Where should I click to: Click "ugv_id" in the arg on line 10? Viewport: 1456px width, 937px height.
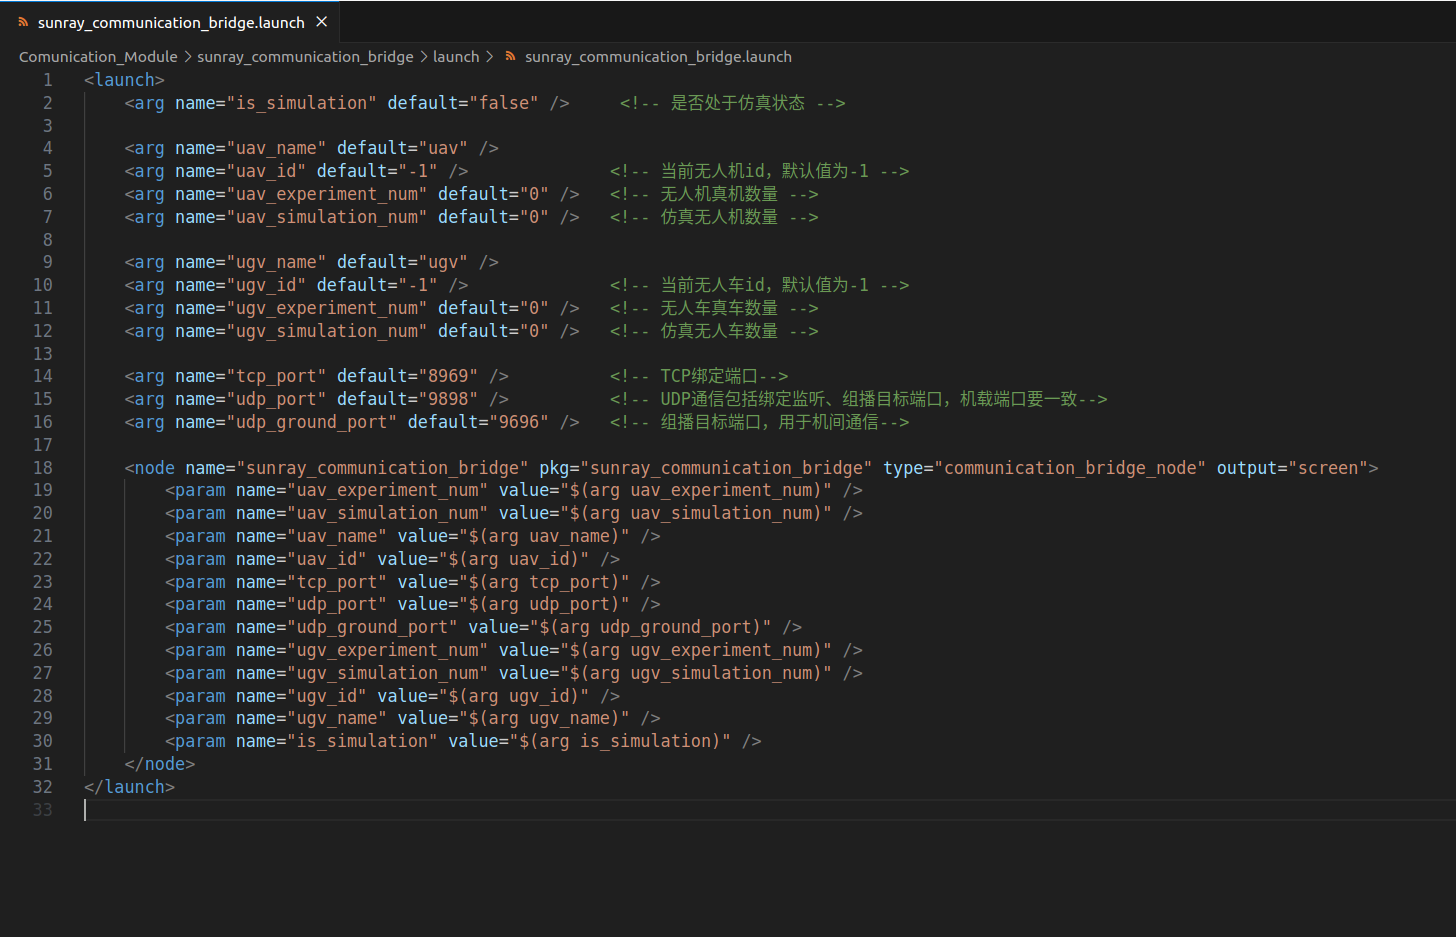[x=266, y=285]
